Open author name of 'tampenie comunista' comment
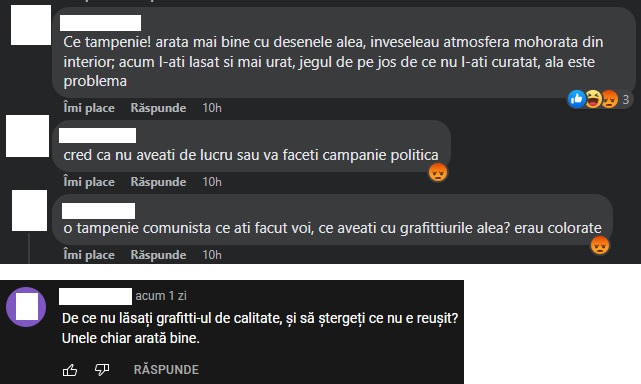641x384 pixels. tap(99, 211)
